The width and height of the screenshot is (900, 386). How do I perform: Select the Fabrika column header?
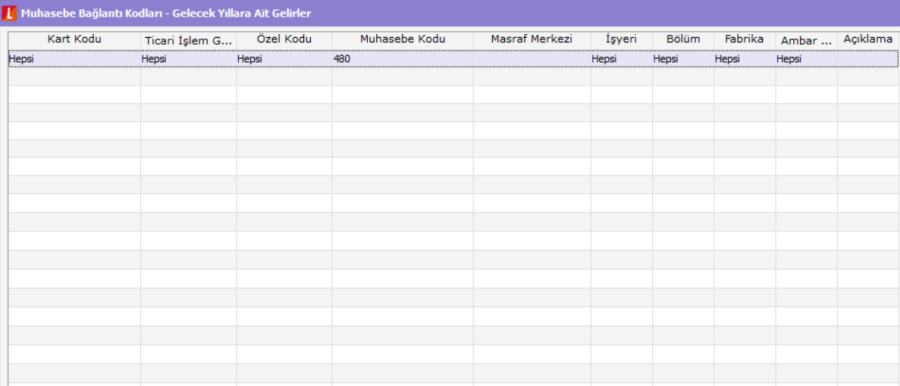pos(744,40)
